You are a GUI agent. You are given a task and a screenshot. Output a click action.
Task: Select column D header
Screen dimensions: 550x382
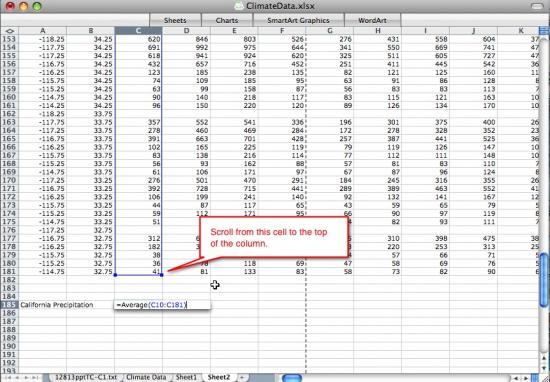point(186,31)
